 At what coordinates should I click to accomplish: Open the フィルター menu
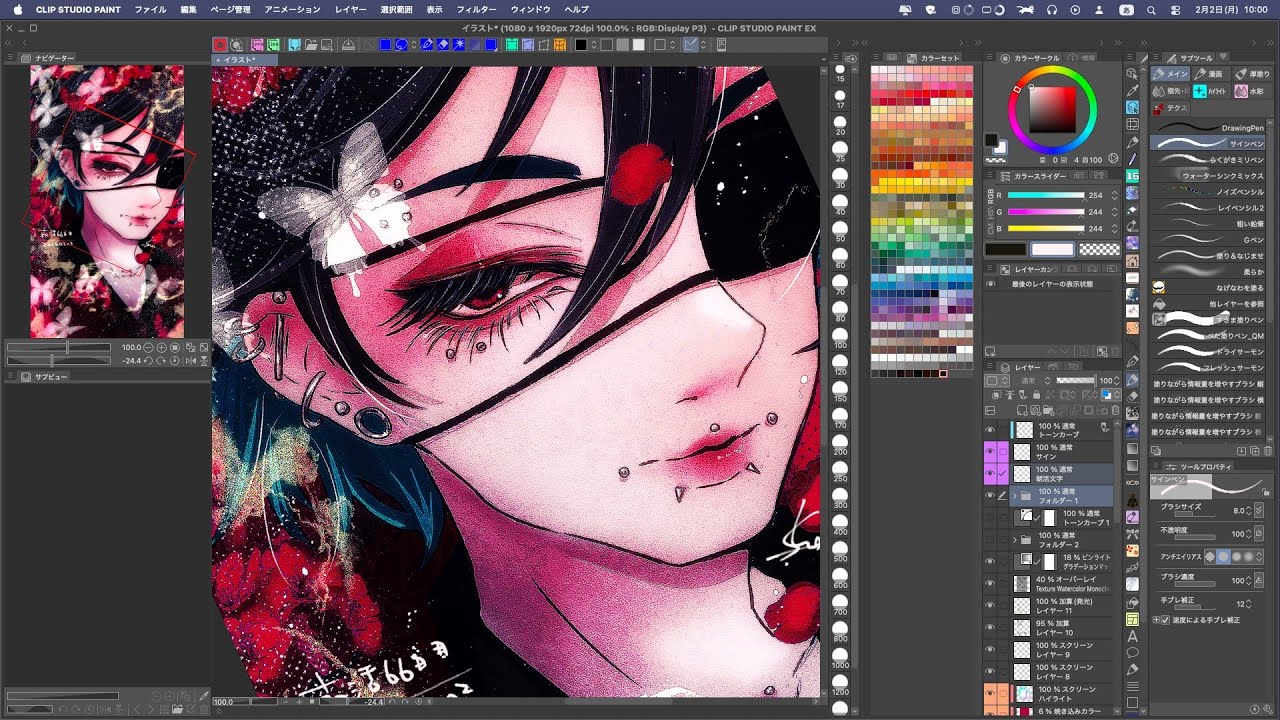[x=477, y=9]
